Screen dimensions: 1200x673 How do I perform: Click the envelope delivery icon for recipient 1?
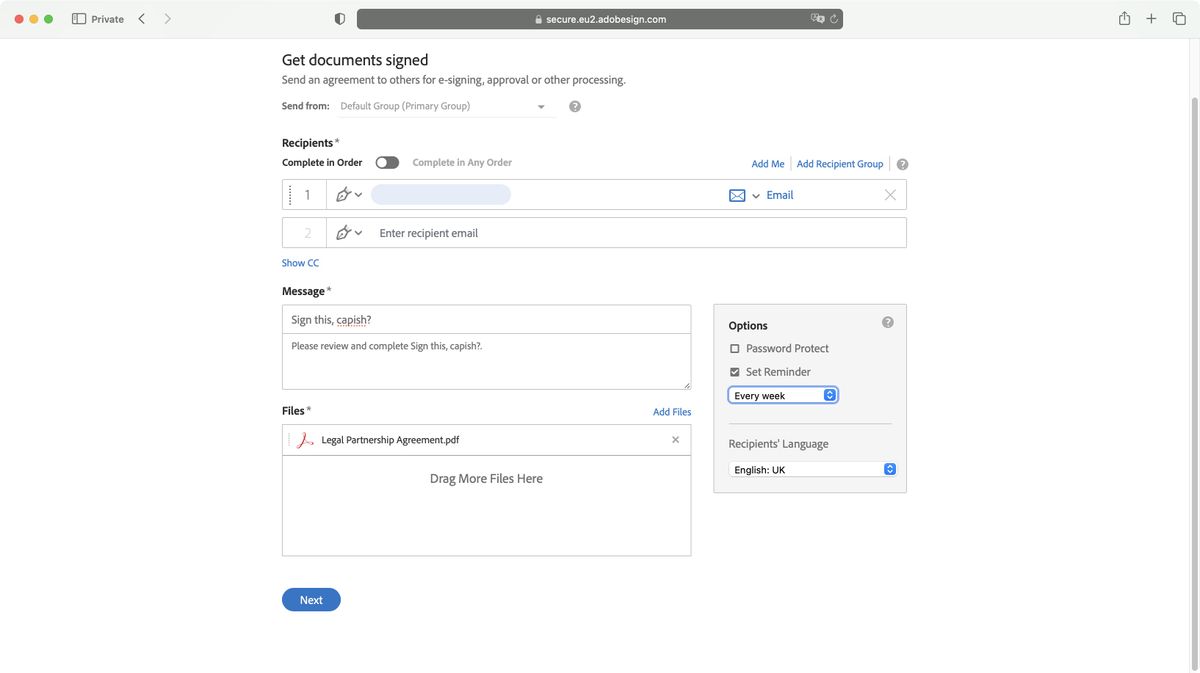[x=738, y=194]
